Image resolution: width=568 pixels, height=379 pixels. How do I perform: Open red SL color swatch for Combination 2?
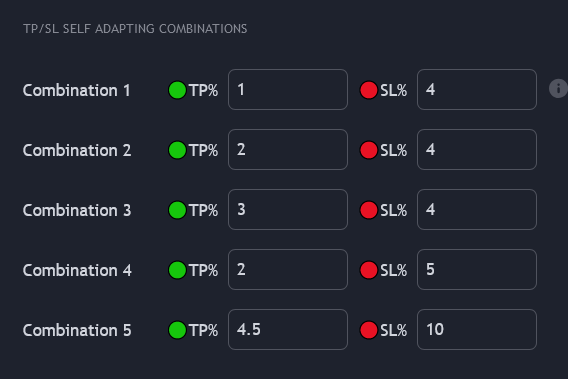click(369, 150)
